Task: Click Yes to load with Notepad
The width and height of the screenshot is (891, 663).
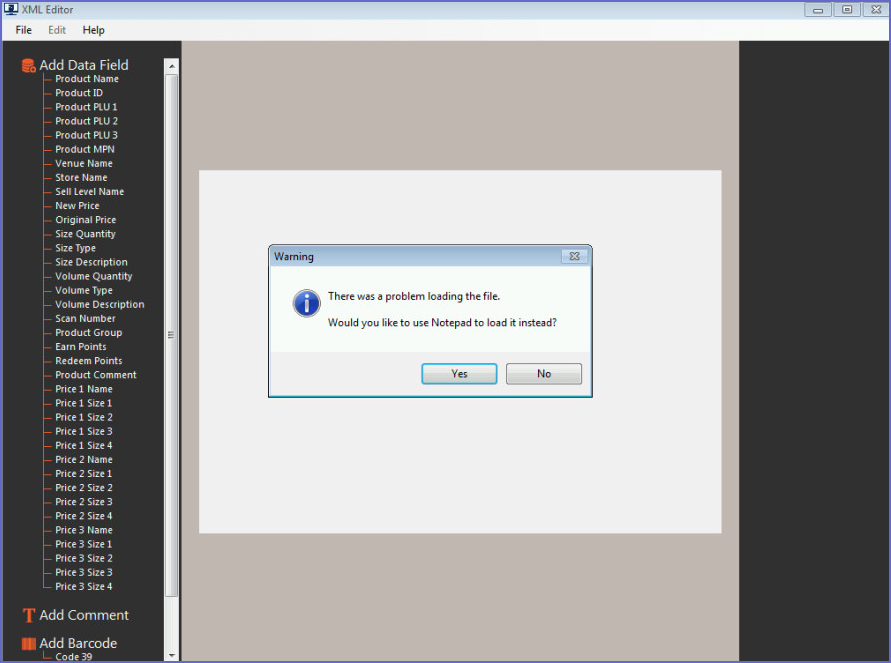Action: coord(459,374)
